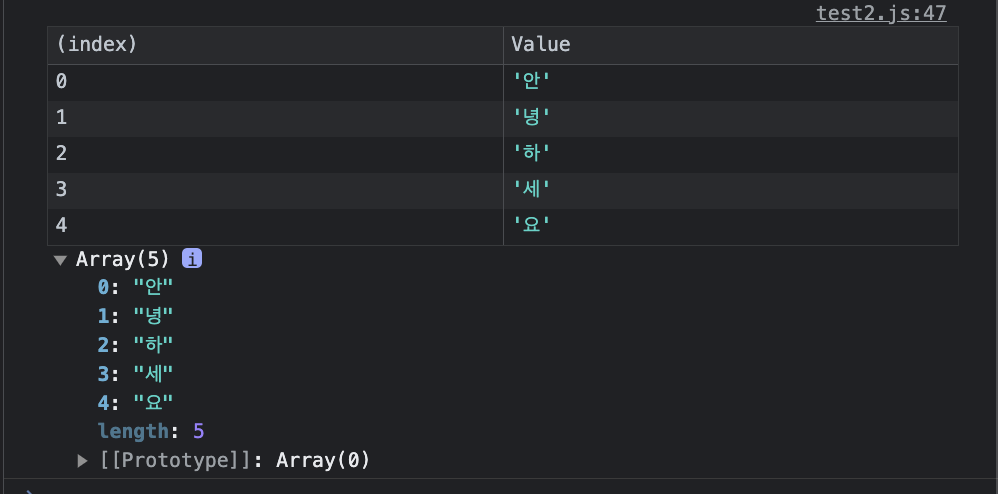Select array entry 3: "세"

coord(136,374)
